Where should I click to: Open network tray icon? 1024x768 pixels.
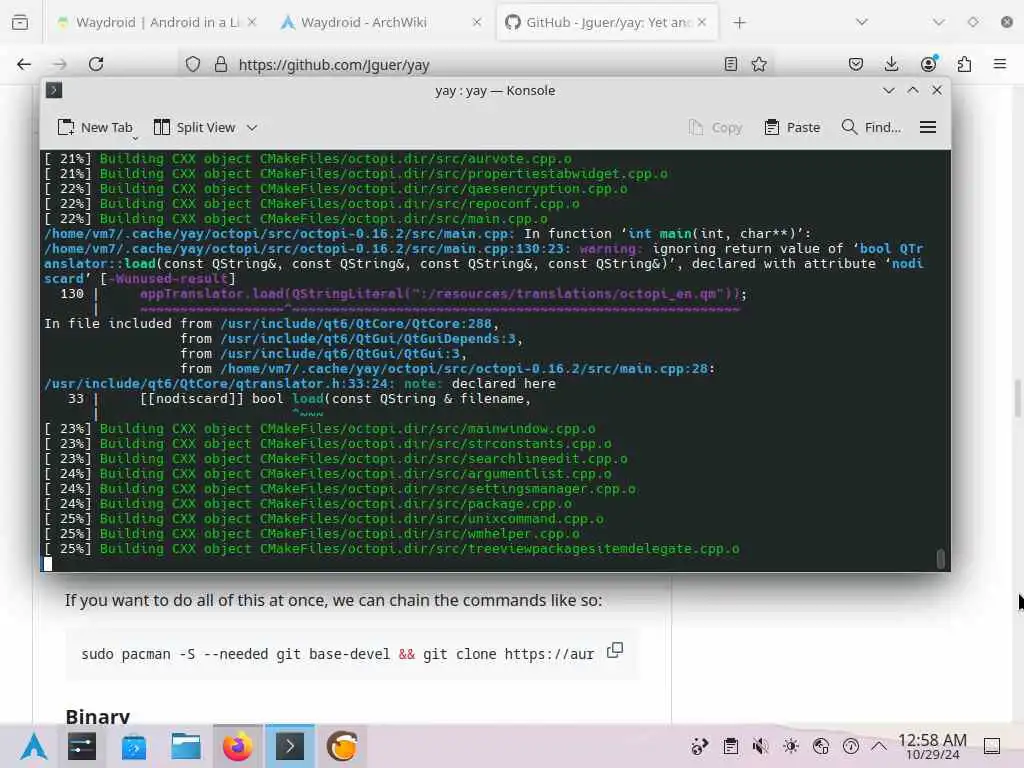821,746
